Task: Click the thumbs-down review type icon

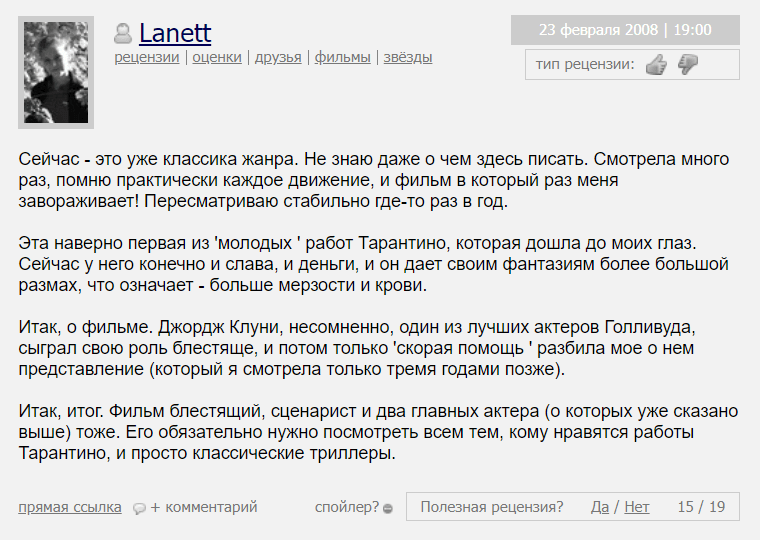Action: [x=687, y=64]
